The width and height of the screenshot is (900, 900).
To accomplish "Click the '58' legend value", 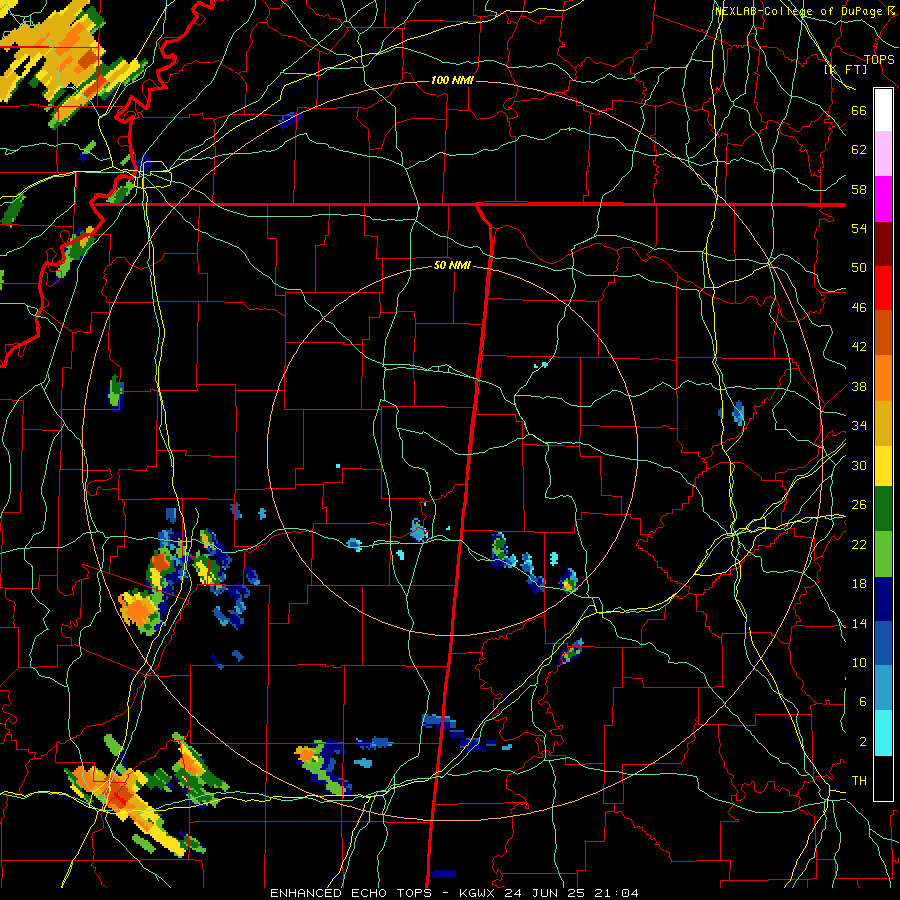I will (859, 189).
